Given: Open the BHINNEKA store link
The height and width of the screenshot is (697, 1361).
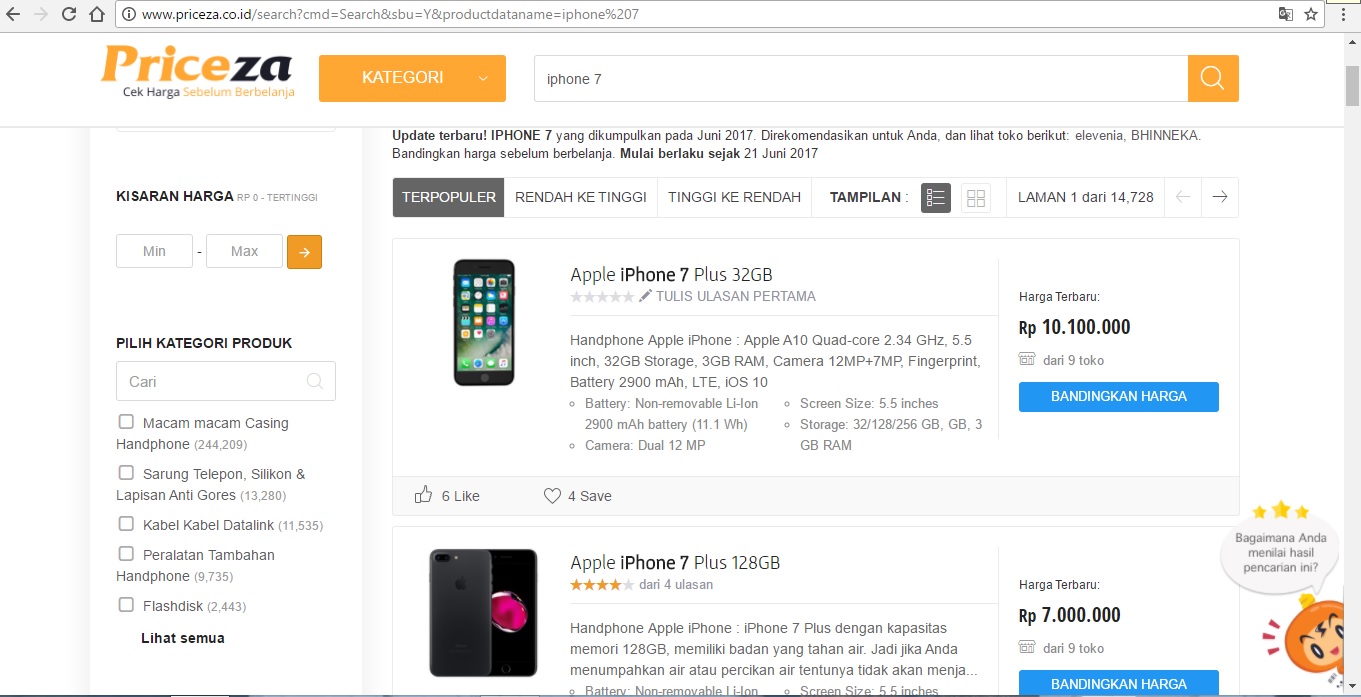Looking at the screenshot, I should [x=1165, y=135].
